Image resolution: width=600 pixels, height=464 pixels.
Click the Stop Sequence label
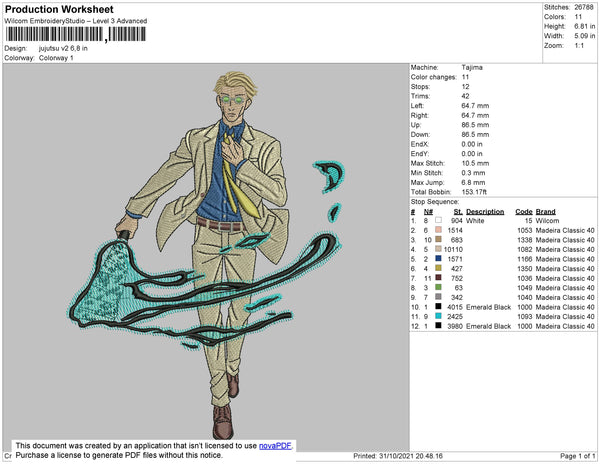point(435,202)
